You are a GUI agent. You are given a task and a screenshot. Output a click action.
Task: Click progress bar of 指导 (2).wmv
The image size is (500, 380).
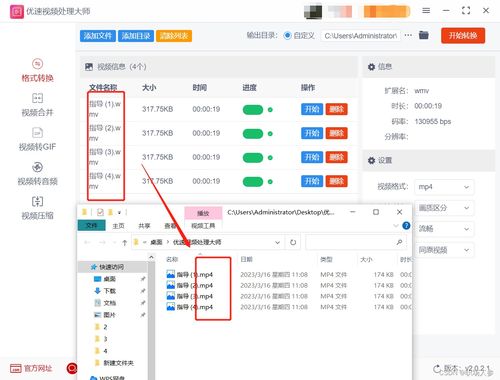pyautogui.click(x=253, y=134)
